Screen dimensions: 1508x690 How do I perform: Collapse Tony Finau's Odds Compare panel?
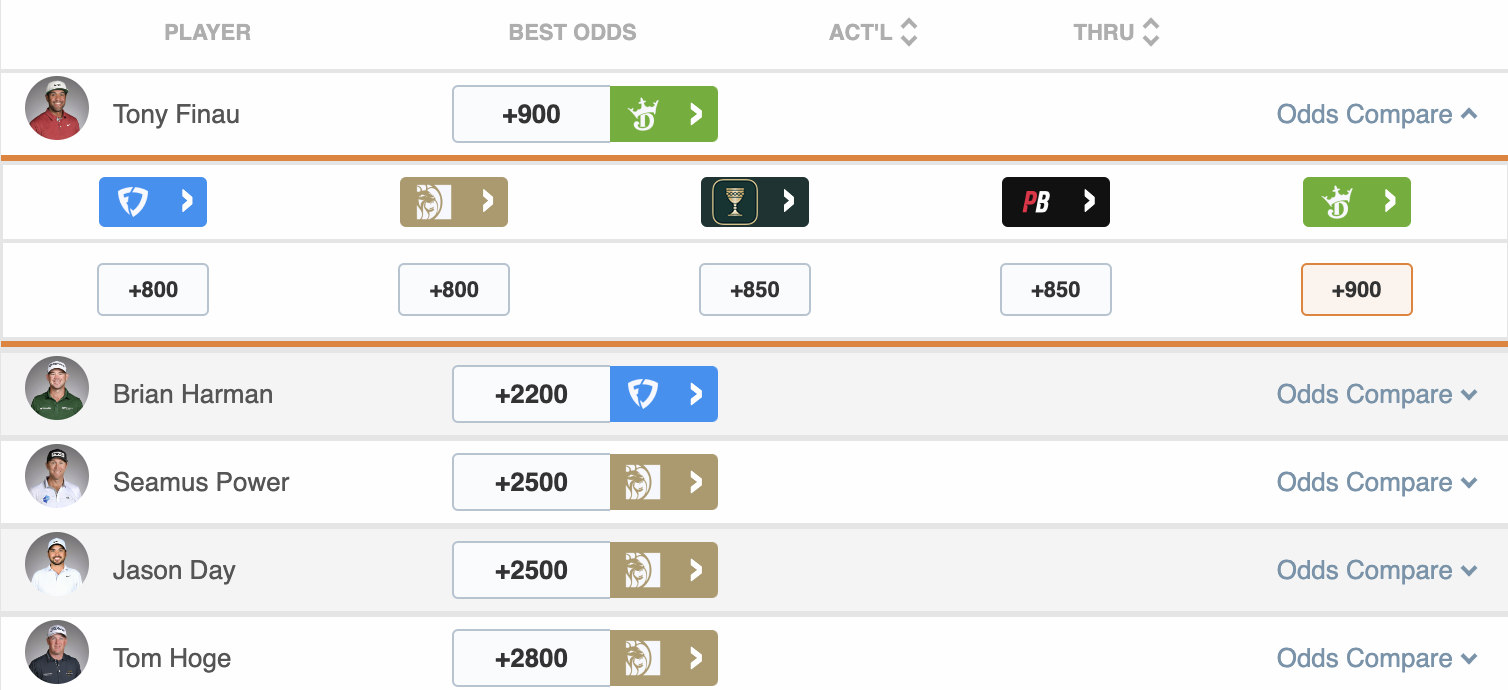point(1377,114)
